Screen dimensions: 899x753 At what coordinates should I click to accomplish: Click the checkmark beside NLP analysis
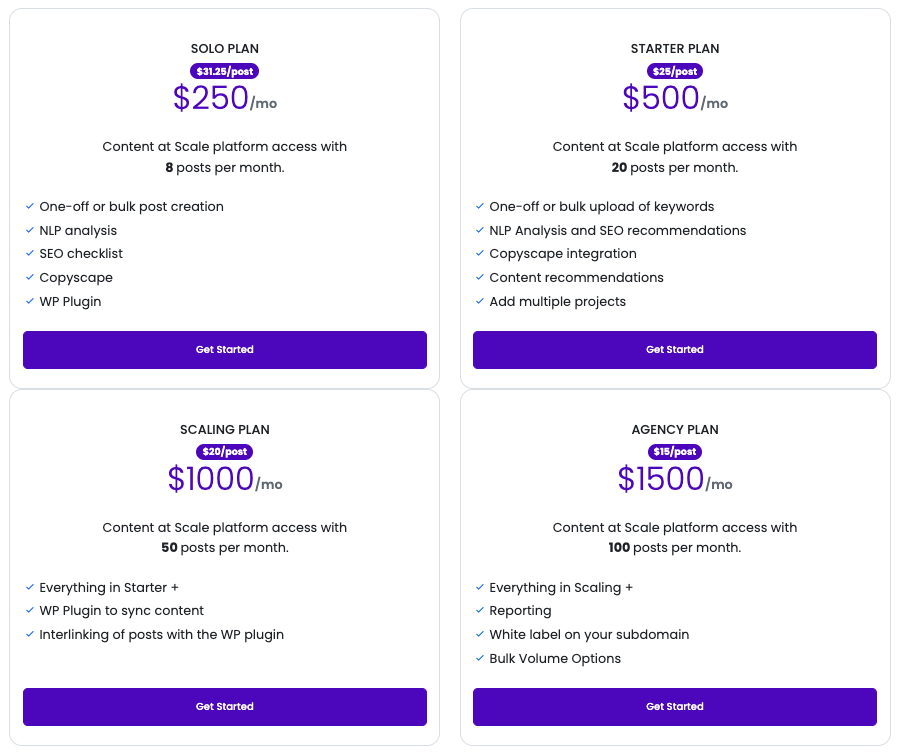[x=30, y=231]
